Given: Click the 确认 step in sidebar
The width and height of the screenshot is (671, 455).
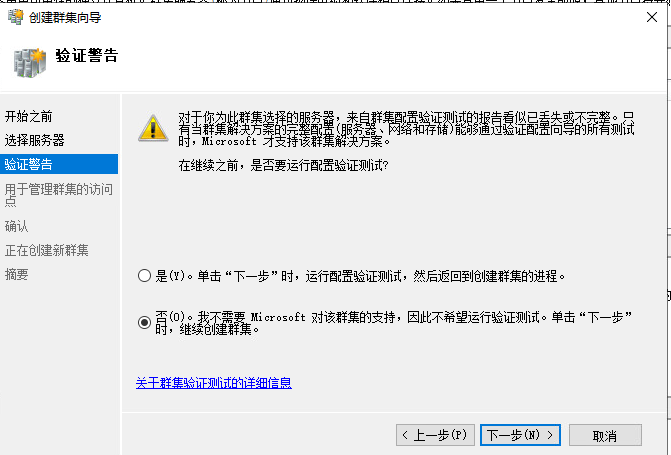Looking at the screenshot, I should [16, 226].
